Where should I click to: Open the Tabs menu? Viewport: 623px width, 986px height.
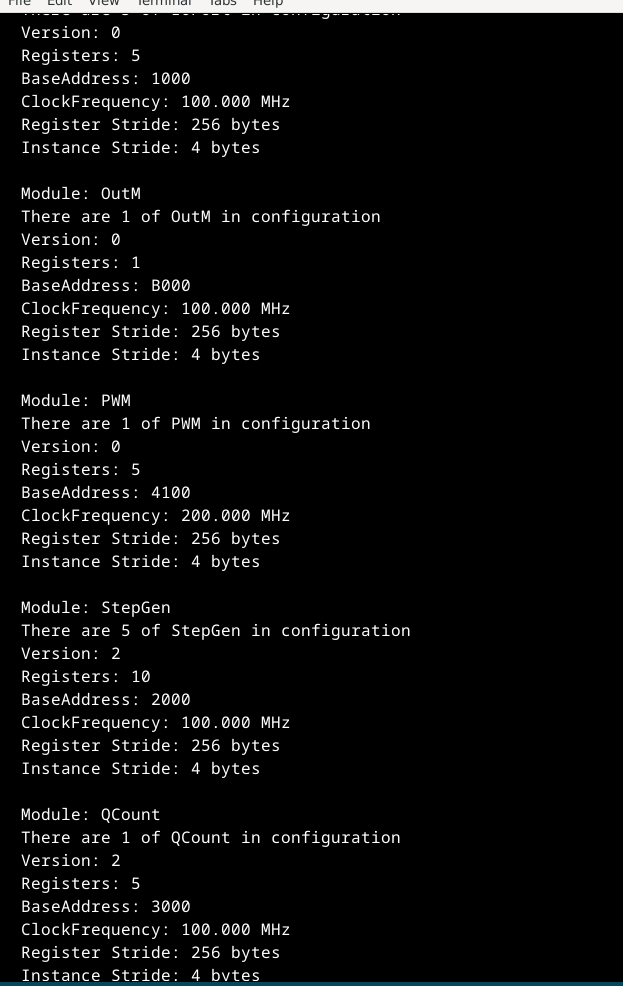(x=223, y=3)
